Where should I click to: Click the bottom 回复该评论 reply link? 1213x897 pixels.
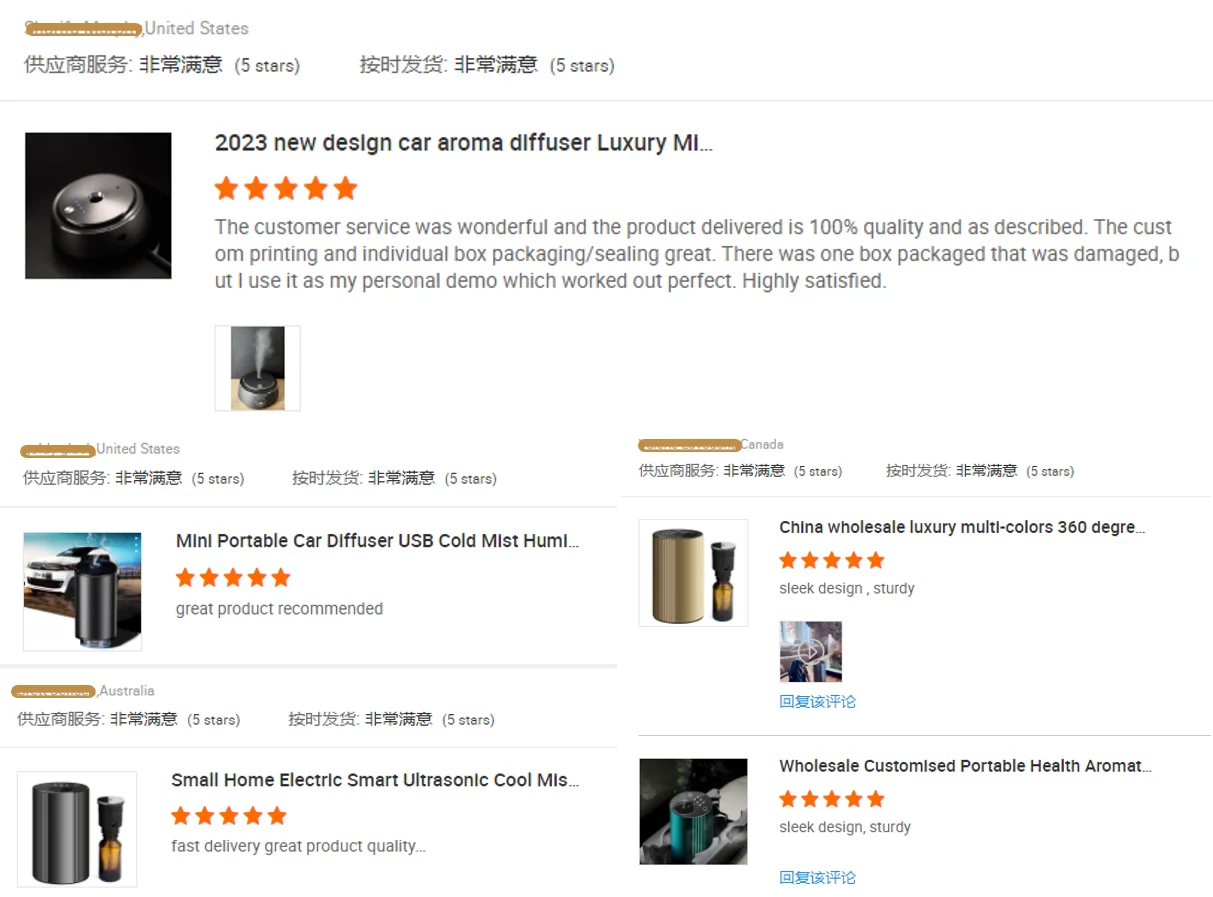[x=818, y=877]
